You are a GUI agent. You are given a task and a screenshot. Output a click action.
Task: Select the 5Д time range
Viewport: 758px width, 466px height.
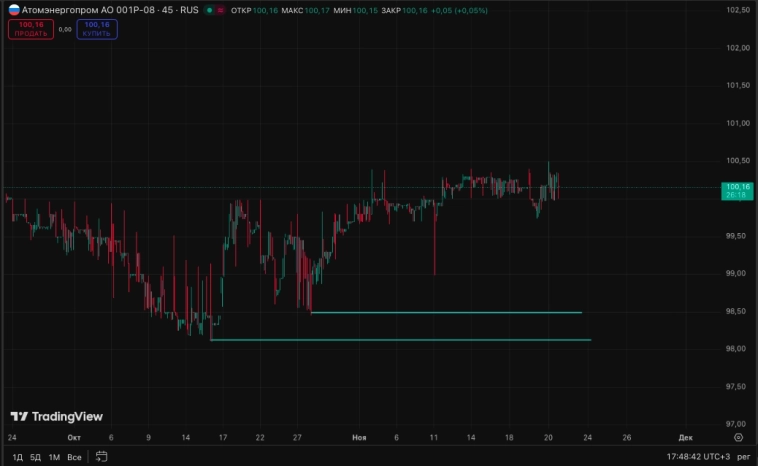pyautogui.click(x=35, y=457)
